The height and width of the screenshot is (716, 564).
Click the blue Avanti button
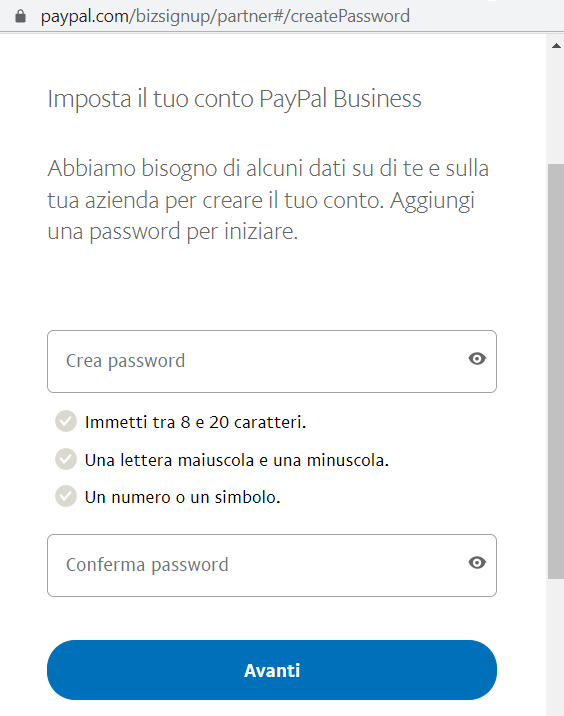tap(272, 670)
